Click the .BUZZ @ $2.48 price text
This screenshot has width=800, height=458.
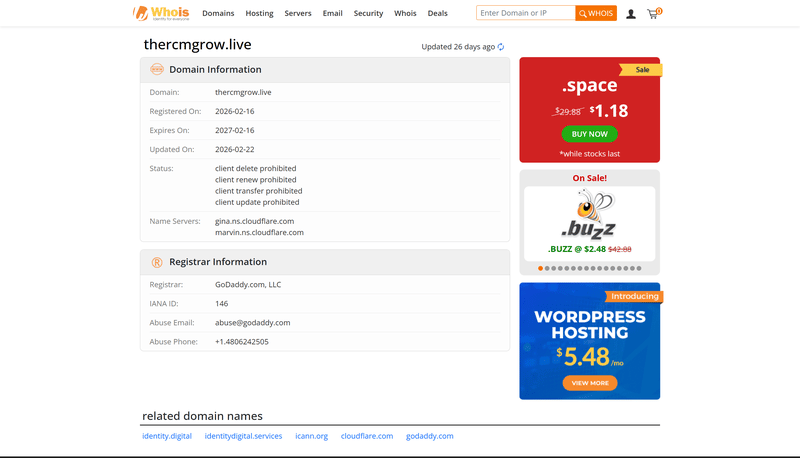(x=577, y=249)
